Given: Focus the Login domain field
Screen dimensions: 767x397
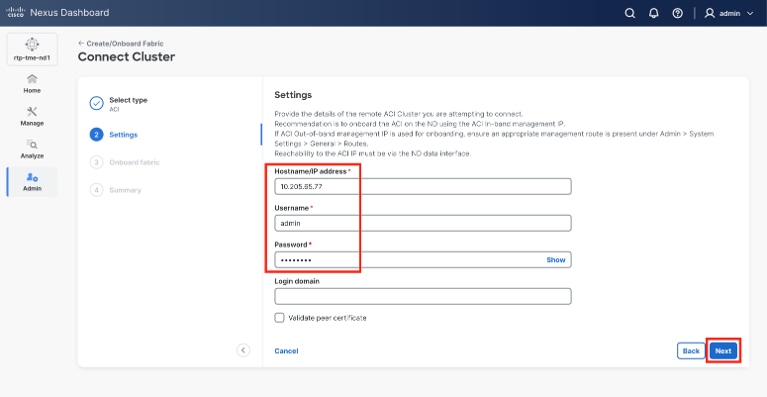Looking at the screenshot, I should (x=423, y=296).
